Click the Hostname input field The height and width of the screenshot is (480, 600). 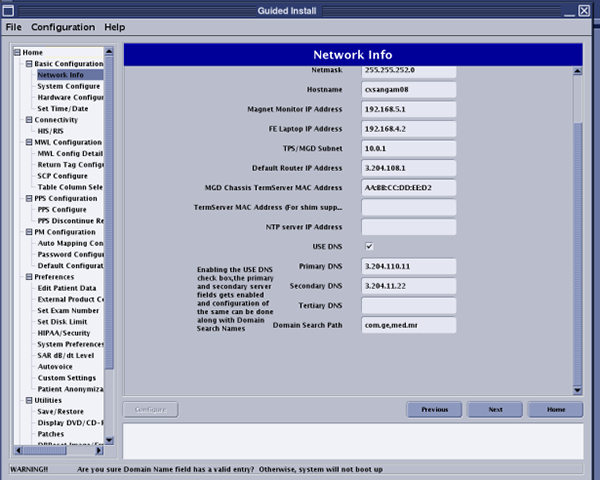pos(408,89)
